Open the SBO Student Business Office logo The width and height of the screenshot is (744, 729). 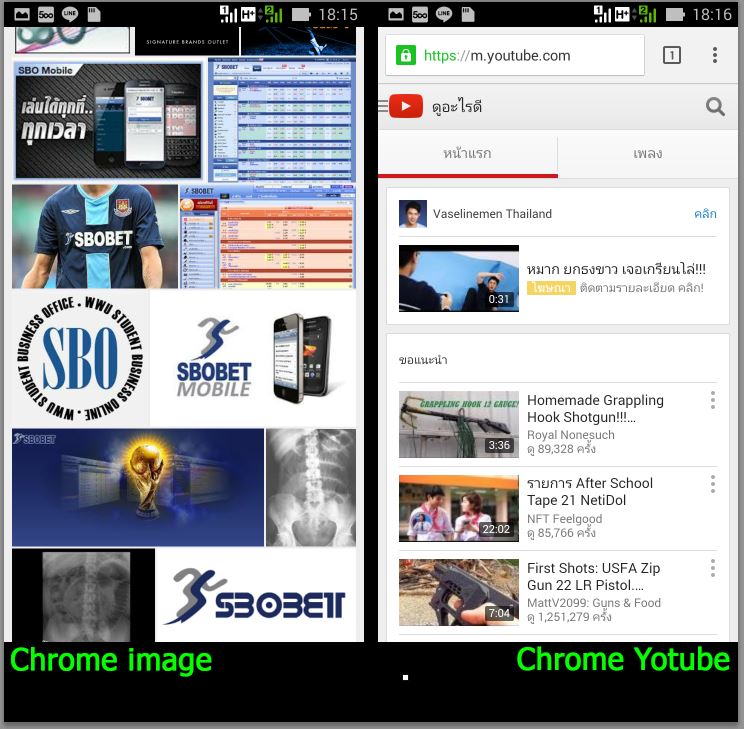coord(80,359)
